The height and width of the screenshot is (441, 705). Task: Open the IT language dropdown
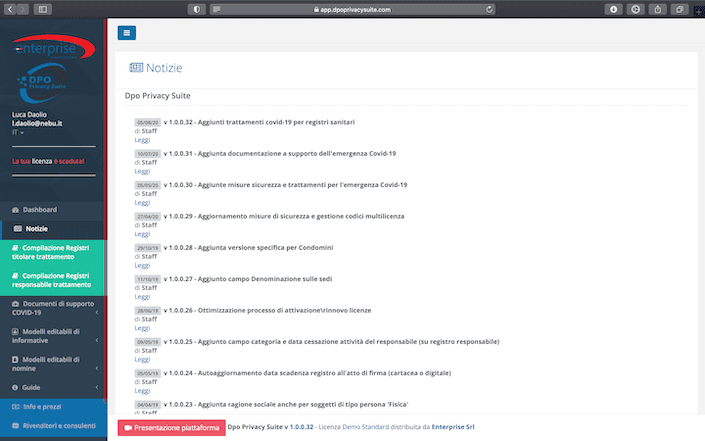[x=18, y=133]
